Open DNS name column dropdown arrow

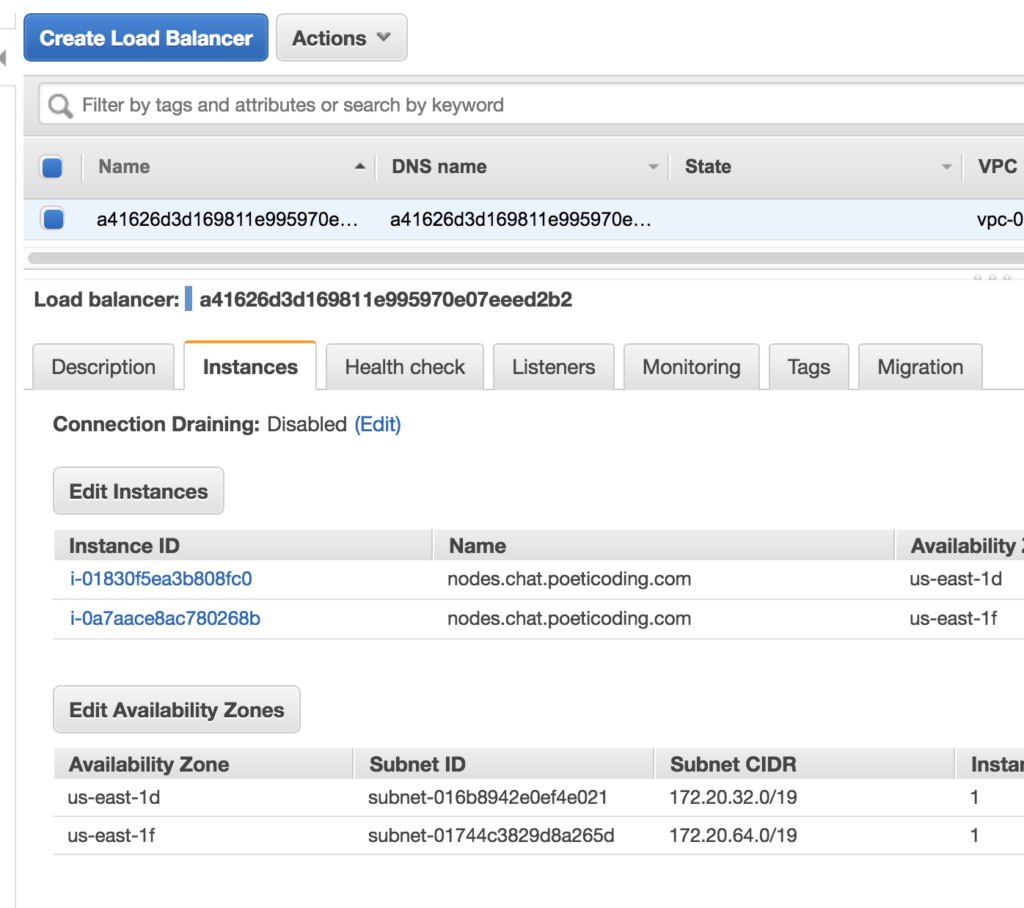[653, 167]
